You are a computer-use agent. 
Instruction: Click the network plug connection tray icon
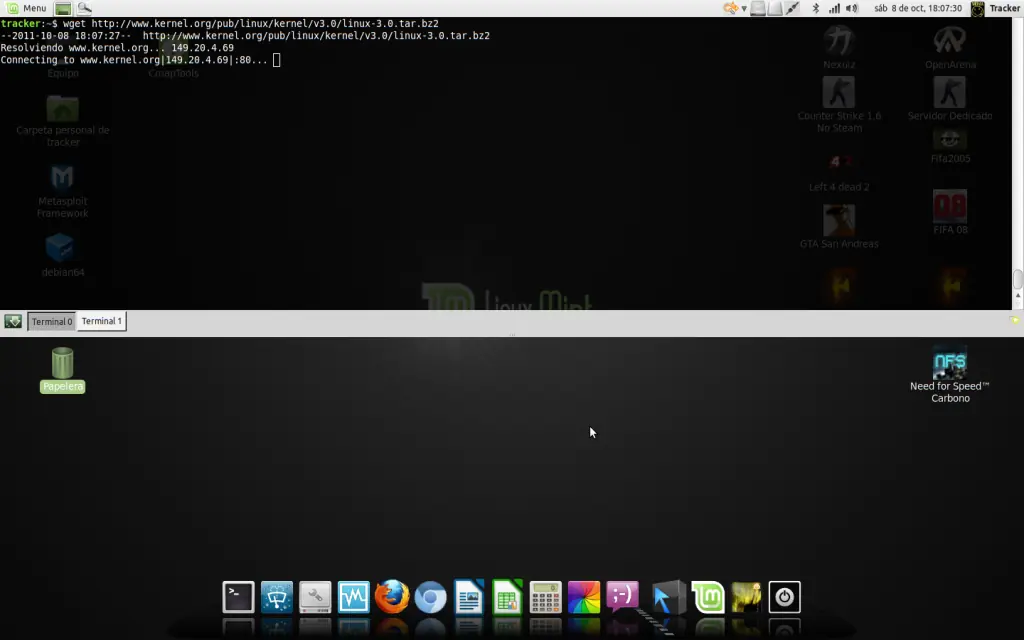[x=792, y=8]
